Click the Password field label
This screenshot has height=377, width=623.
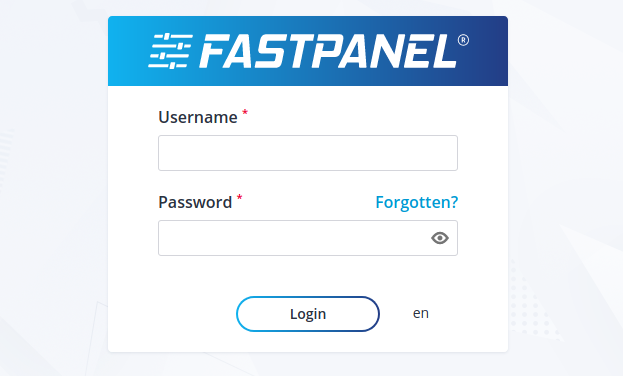pyautogui.click(x=195, y=202)
